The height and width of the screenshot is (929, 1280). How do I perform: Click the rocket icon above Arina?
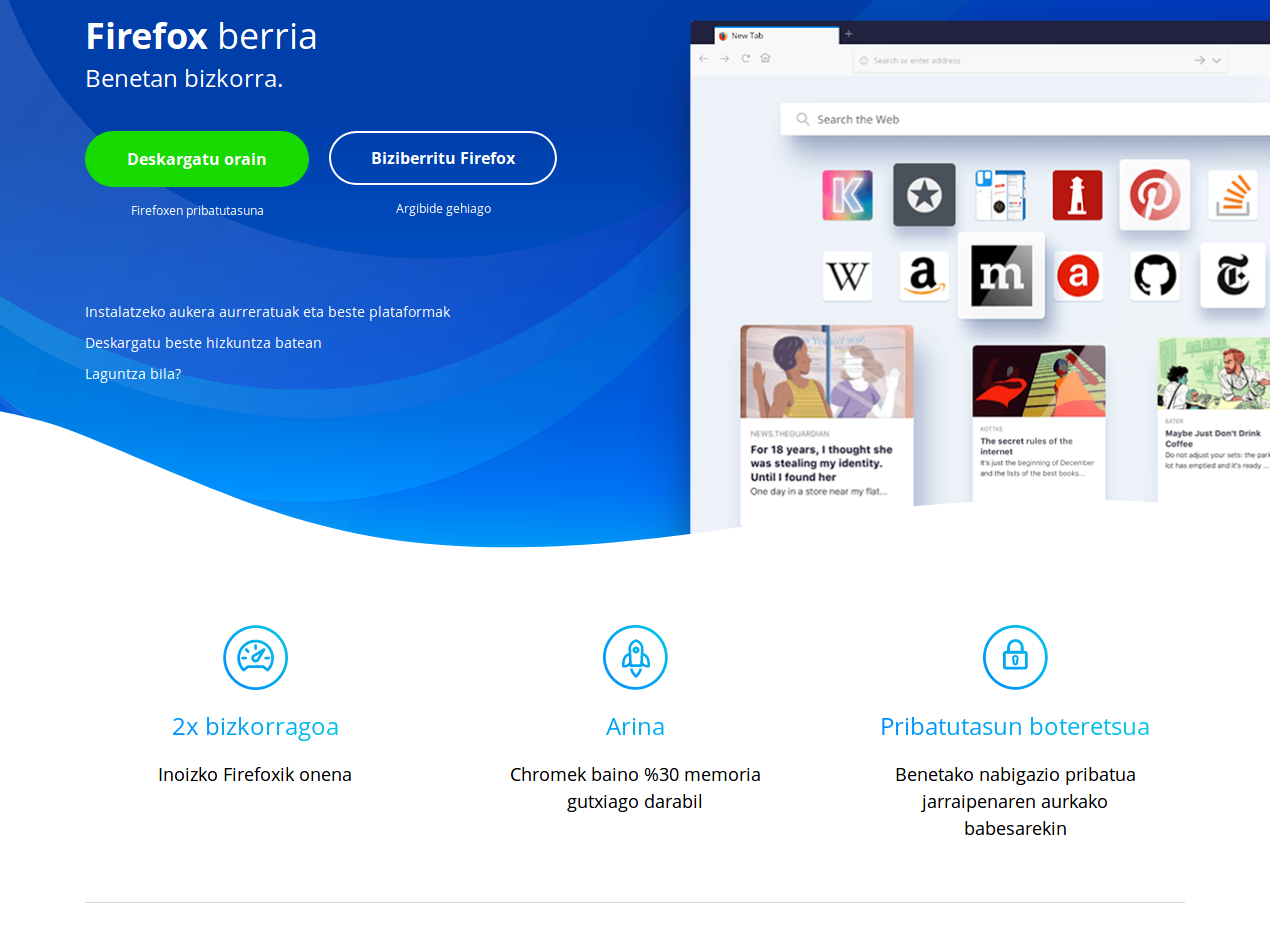[x=635, y=657]
